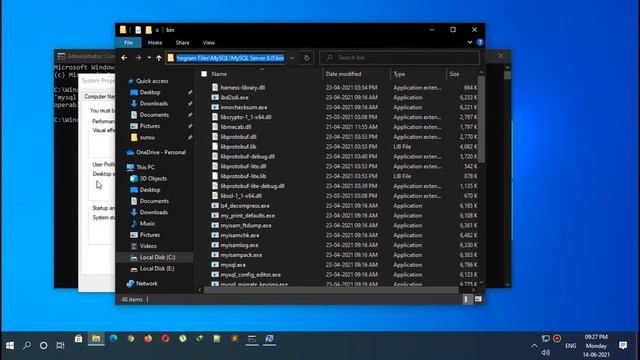Open the File tab

129,42
